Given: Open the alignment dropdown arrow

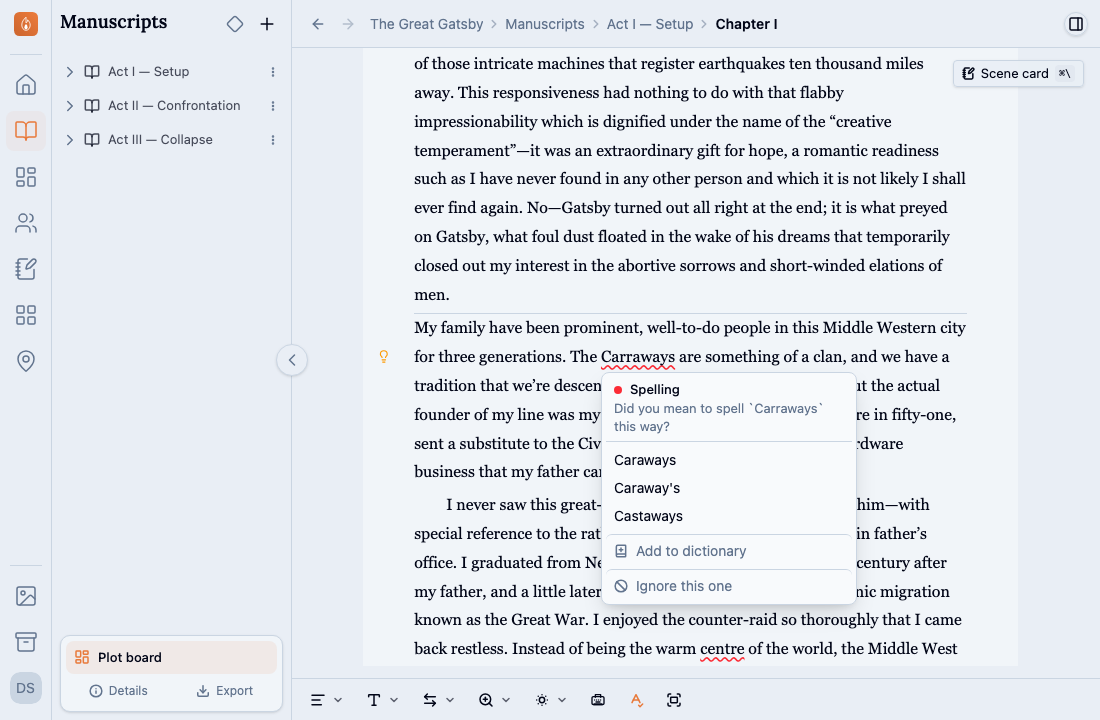Looking at the screenshot, I should (338, 700).
